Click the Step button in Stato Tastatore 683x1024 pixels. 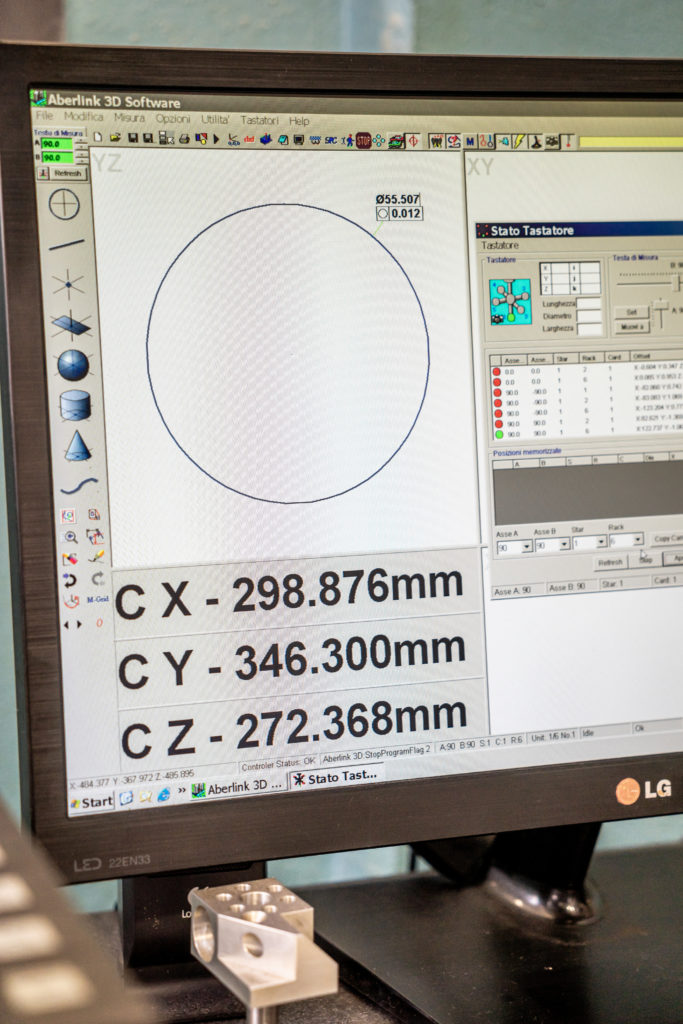(646, 560)
